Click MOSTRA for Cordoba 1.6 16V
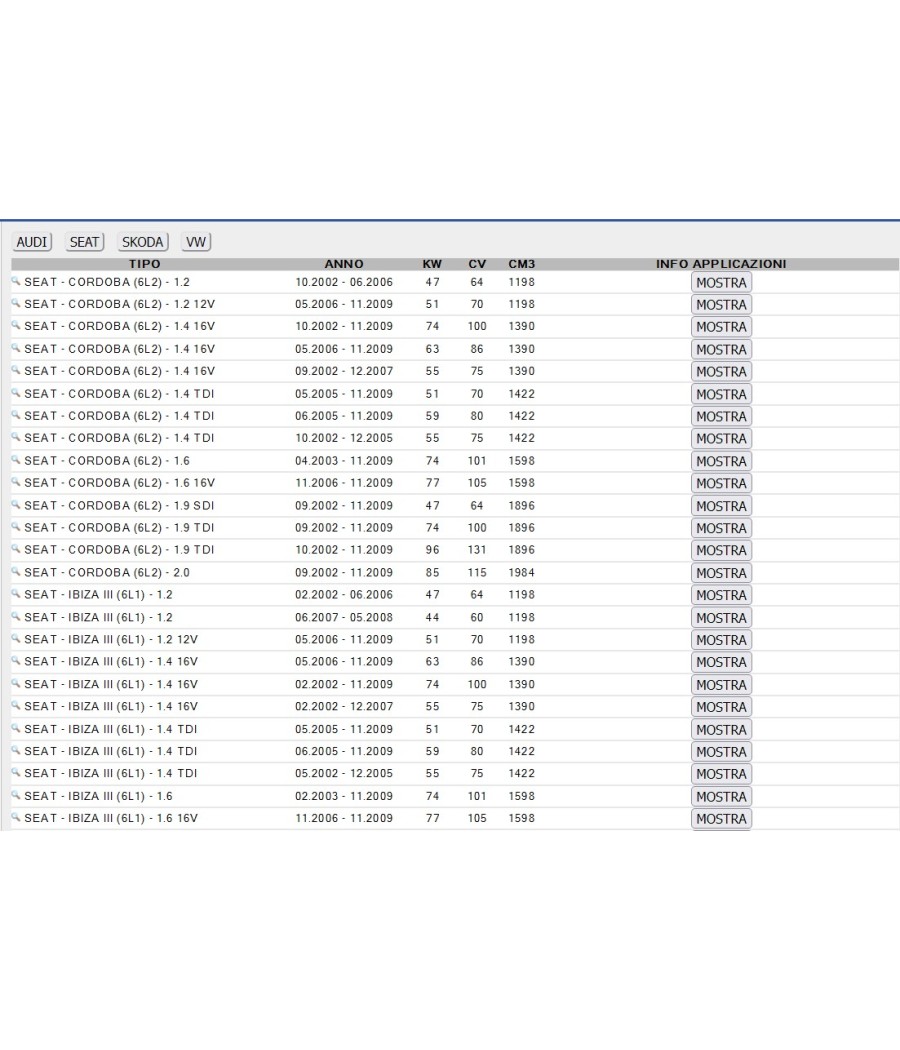 point(721,483)
